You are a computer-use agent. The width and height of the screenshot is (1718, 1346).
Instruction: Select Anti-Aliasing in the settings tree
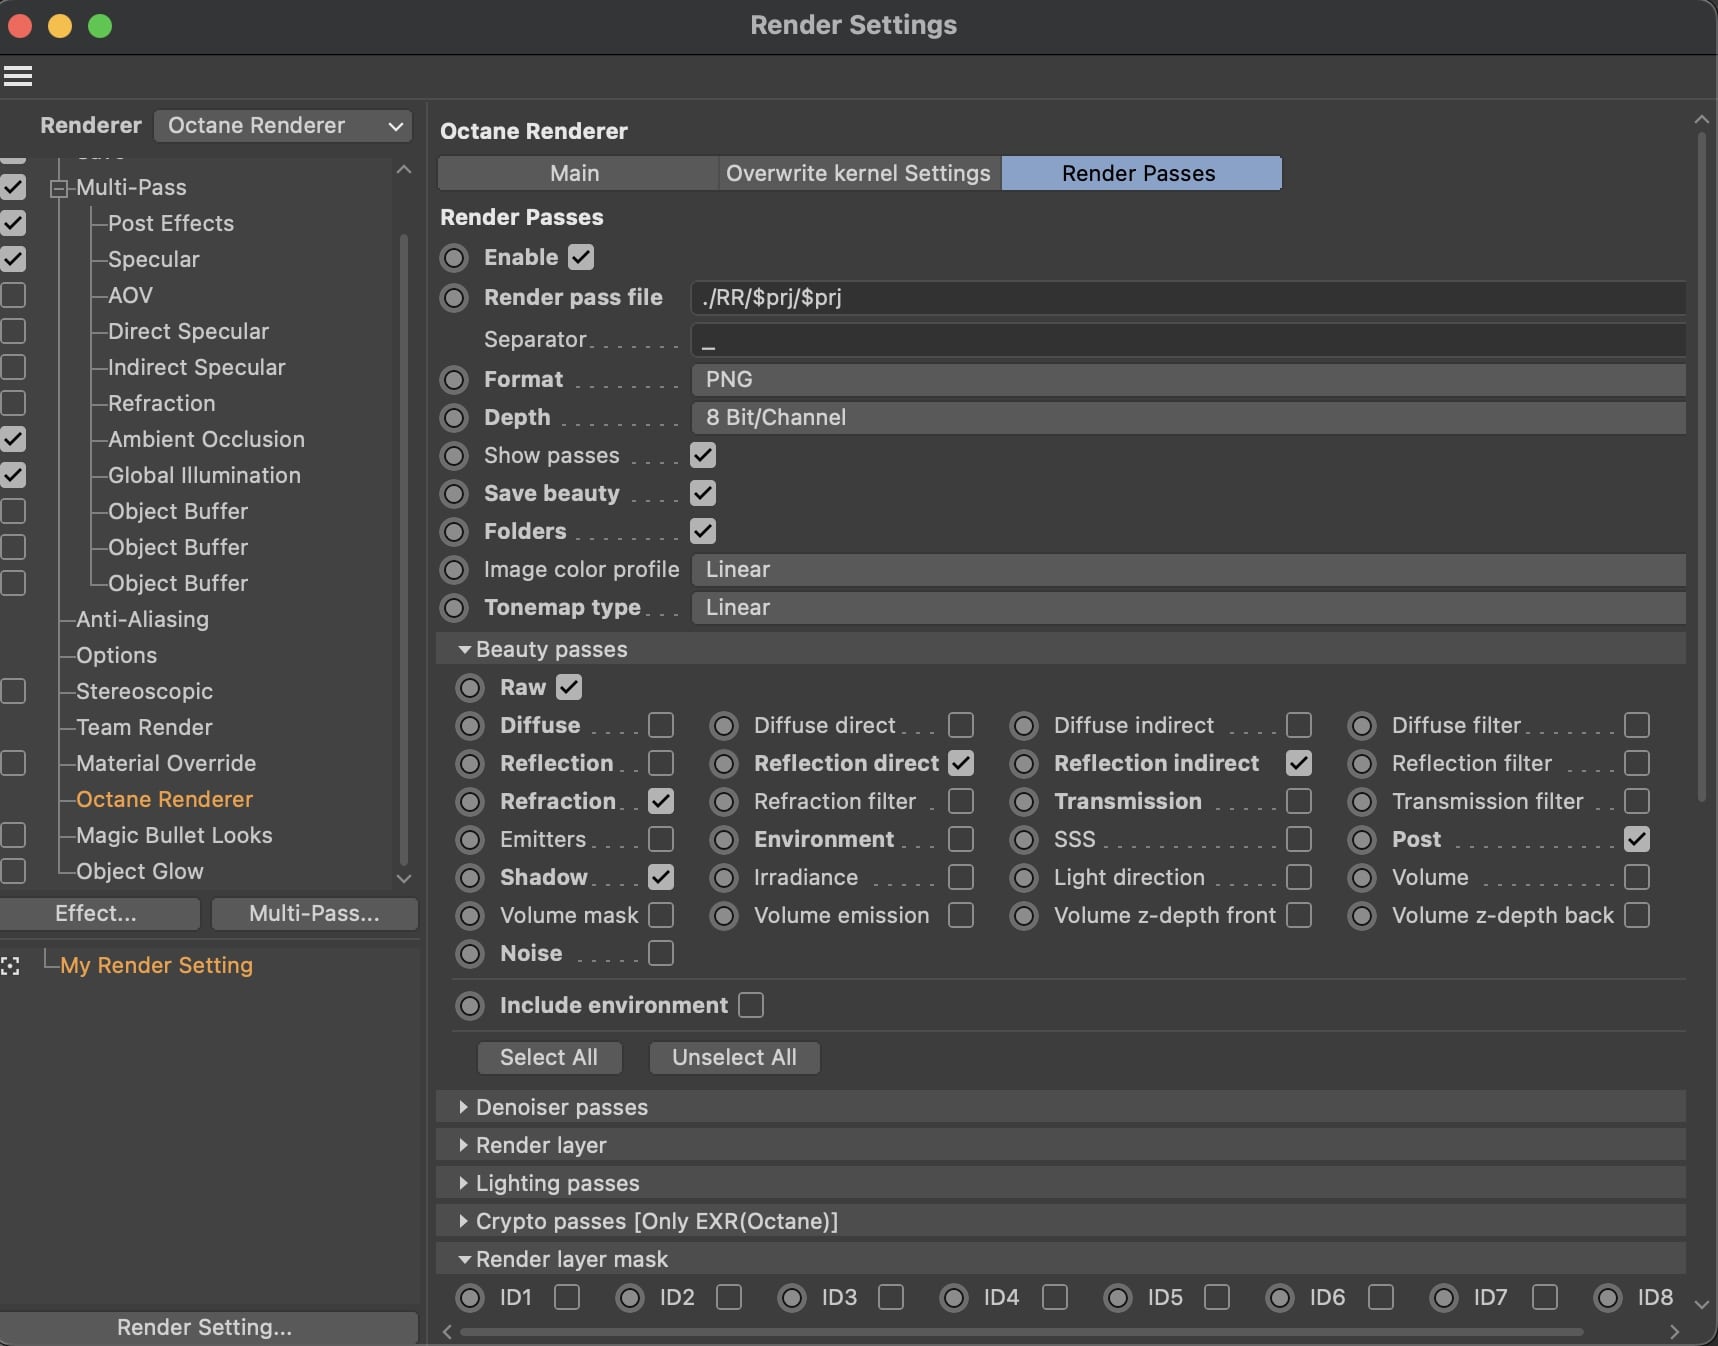click(x=142, y=619)
